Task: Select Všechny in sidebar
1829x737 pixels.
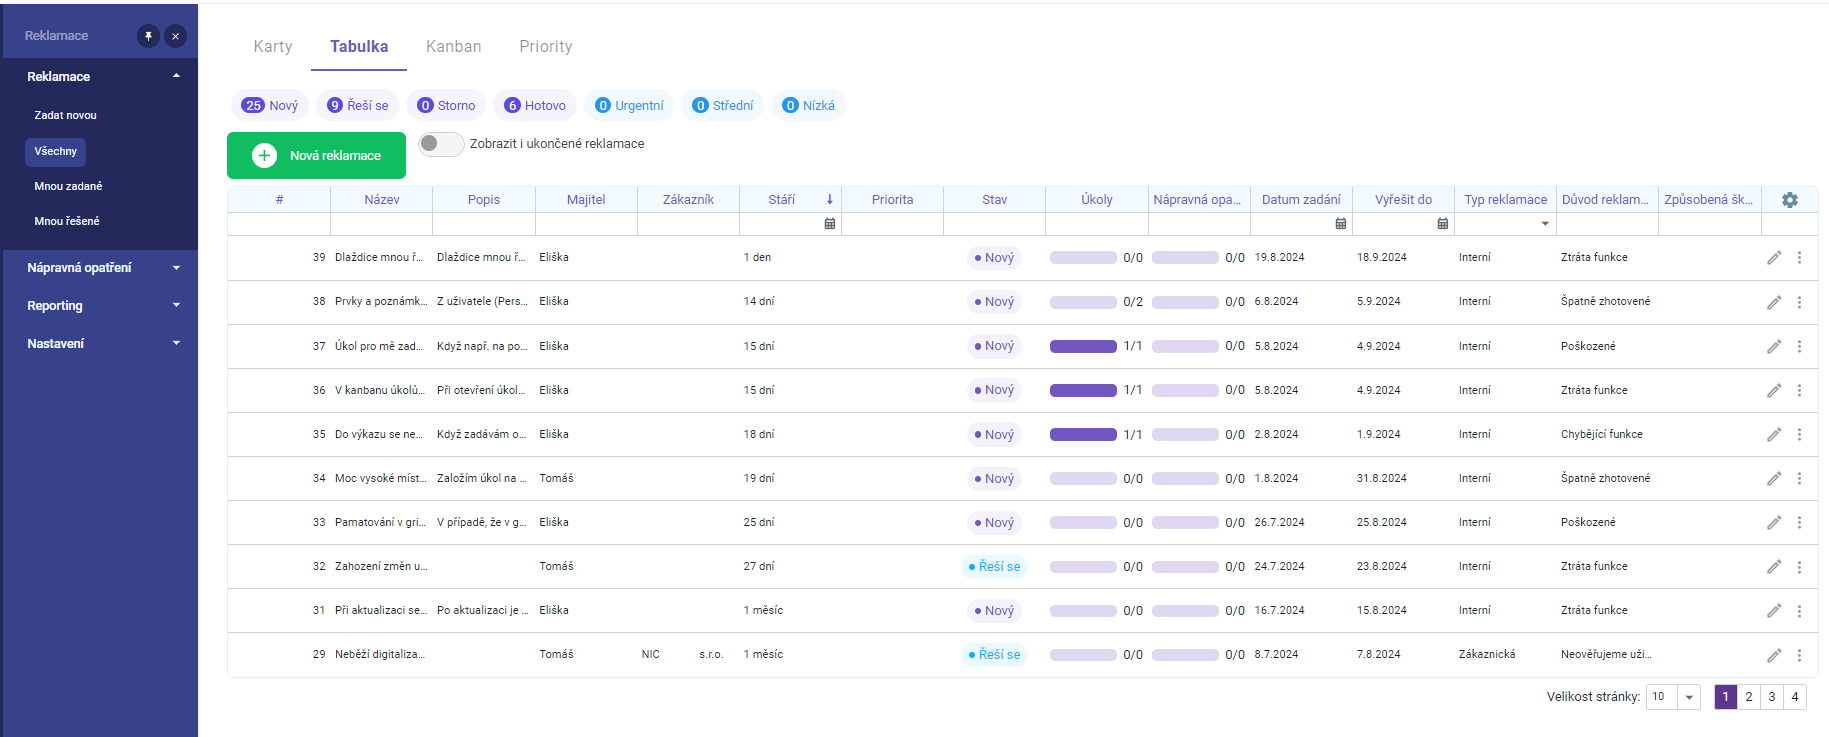Action: (55, 151)
